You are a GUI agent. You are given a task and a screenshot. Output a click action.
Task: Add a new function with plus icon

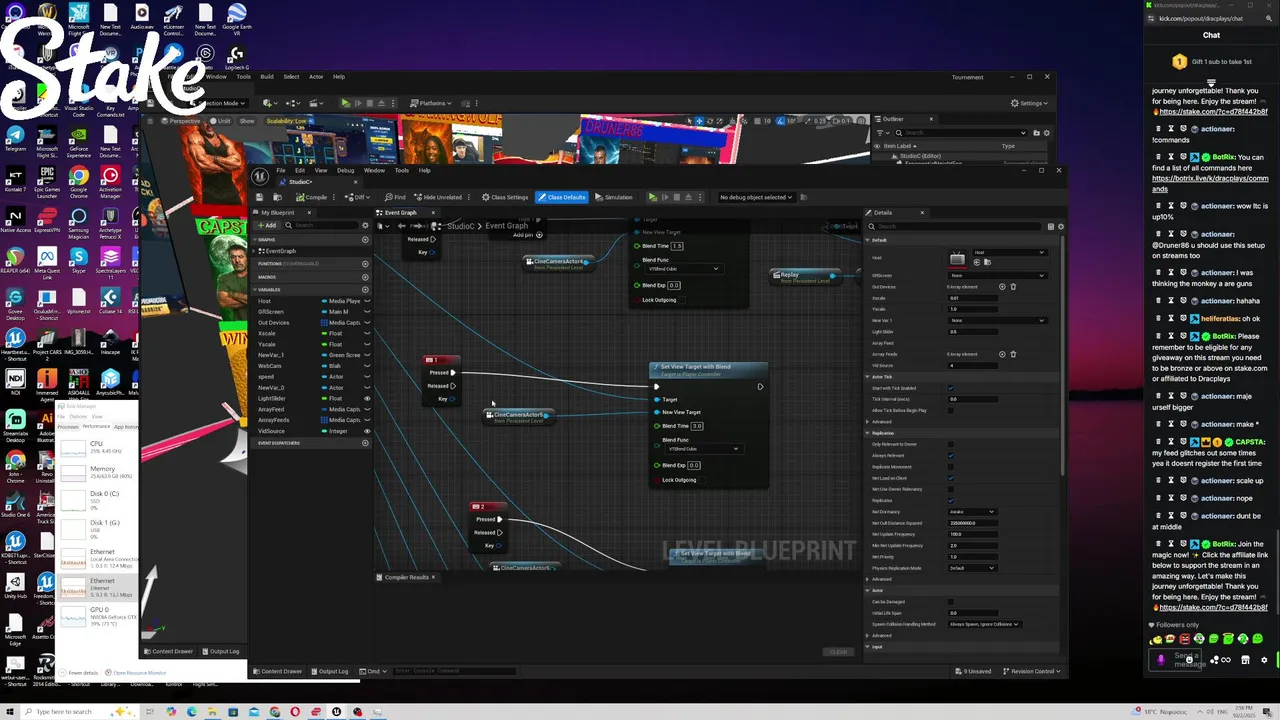point(365,263)
